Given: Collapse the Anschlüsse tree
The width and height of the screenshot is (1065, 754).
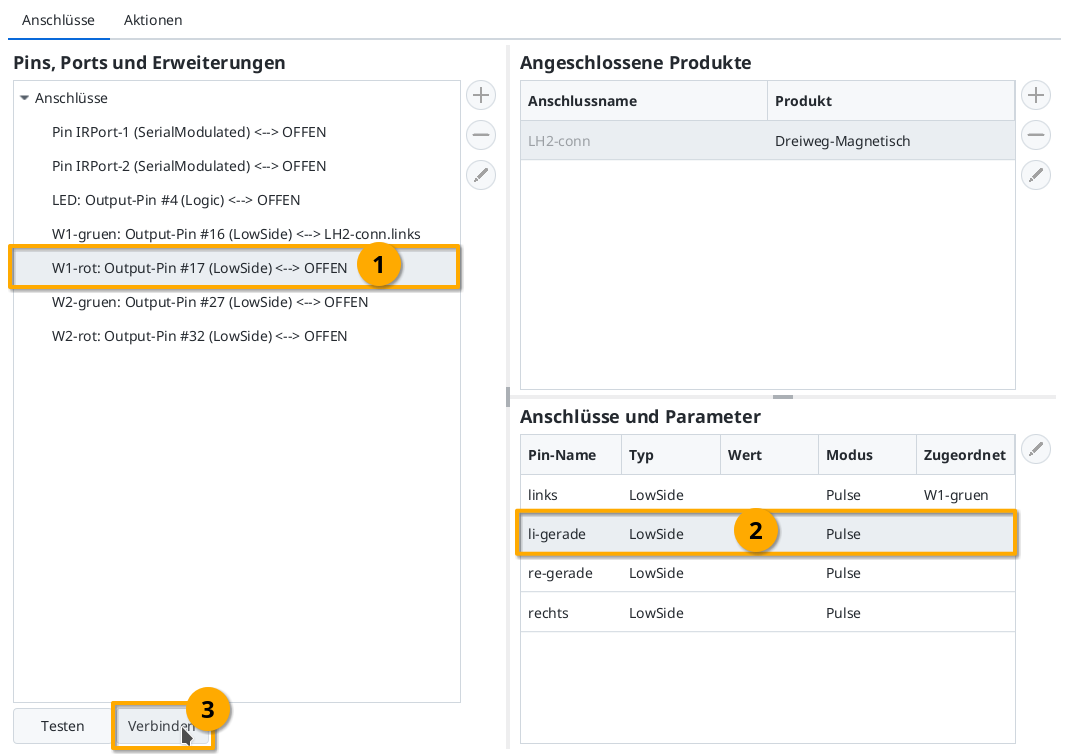Looking at the screenshot, I should 25,98.
